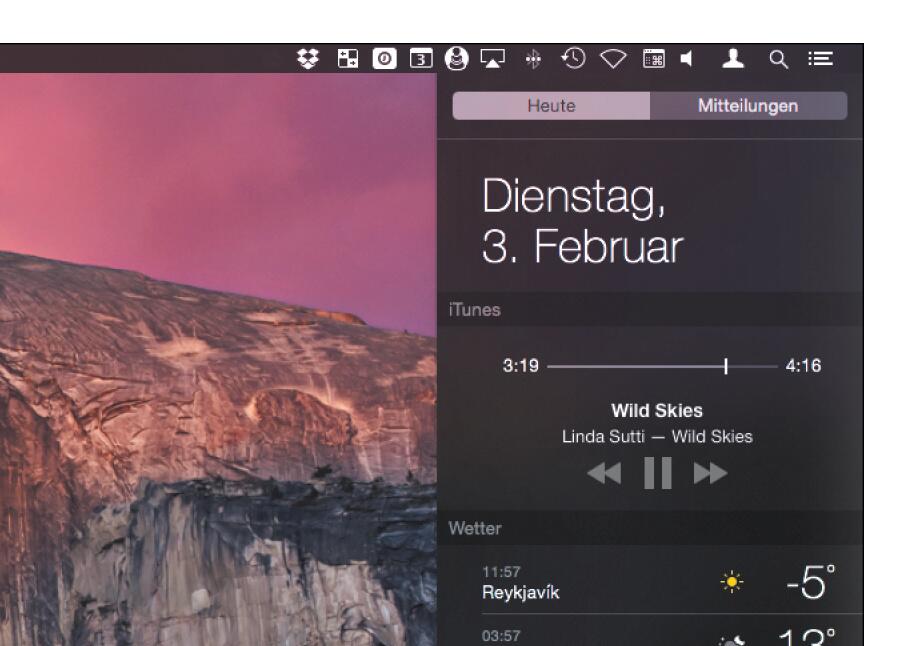901x646 pixels.
Task: Open the Time Machine menu
Action: [573, 59]
